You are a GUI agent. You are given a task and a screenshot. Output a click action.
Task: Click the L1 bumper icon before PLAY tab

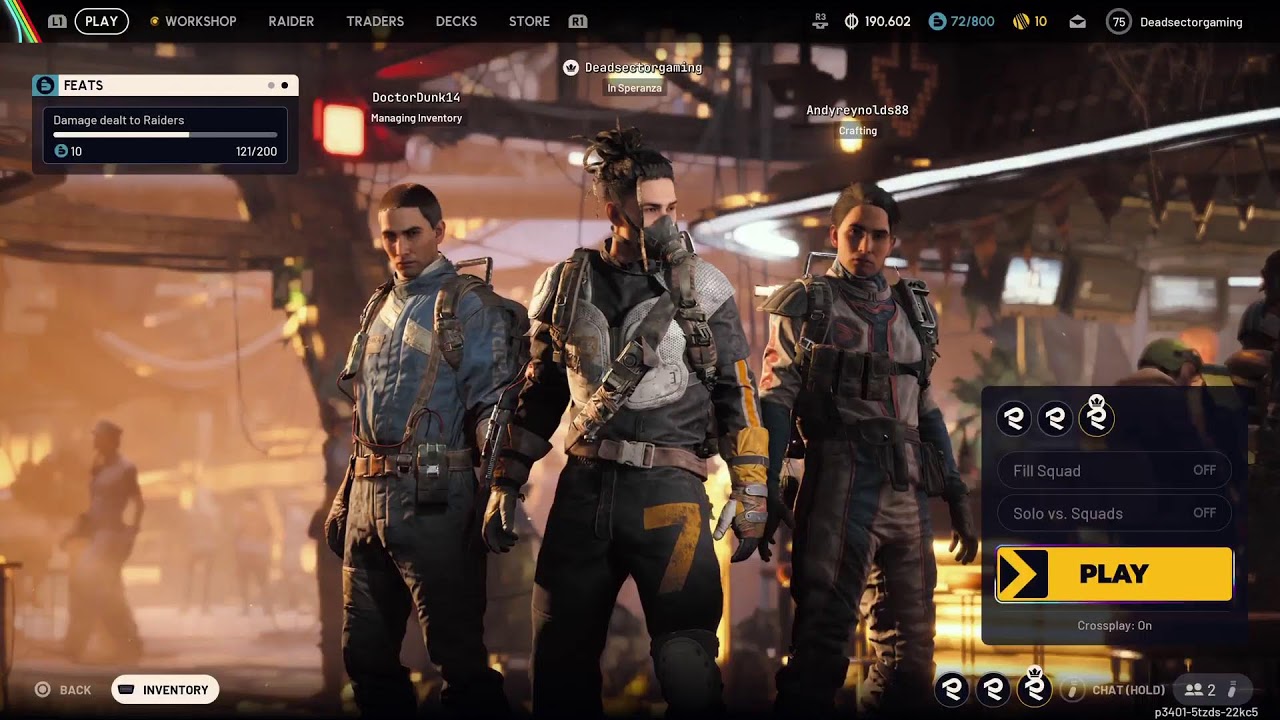pos(57,21)
